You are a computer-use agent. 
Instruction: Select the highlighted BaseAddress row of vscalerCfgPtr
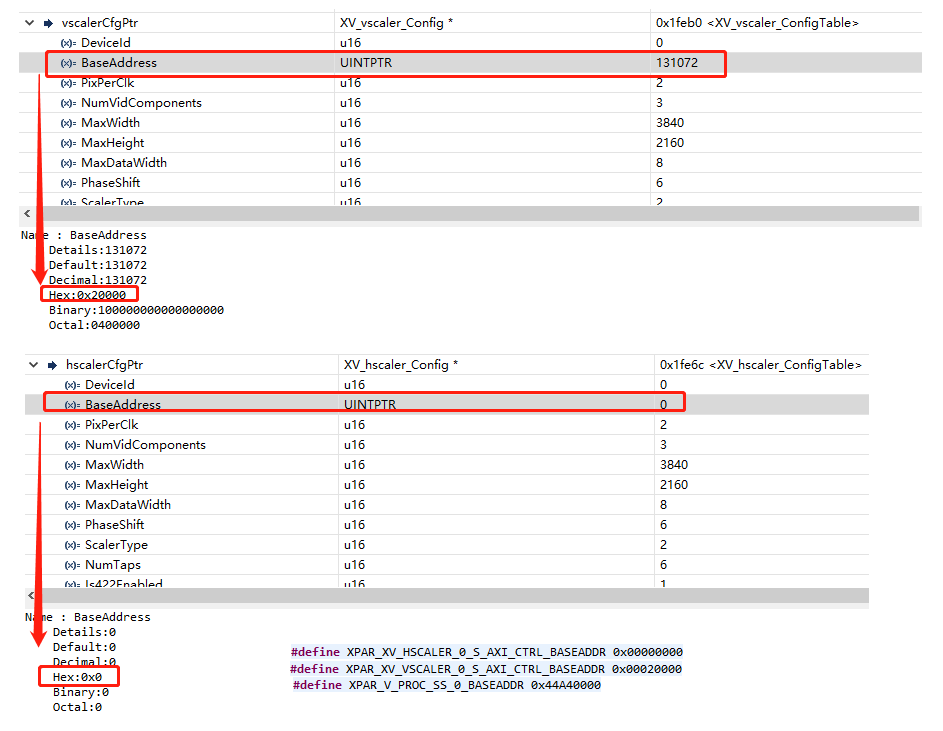[x=200, y=62]
